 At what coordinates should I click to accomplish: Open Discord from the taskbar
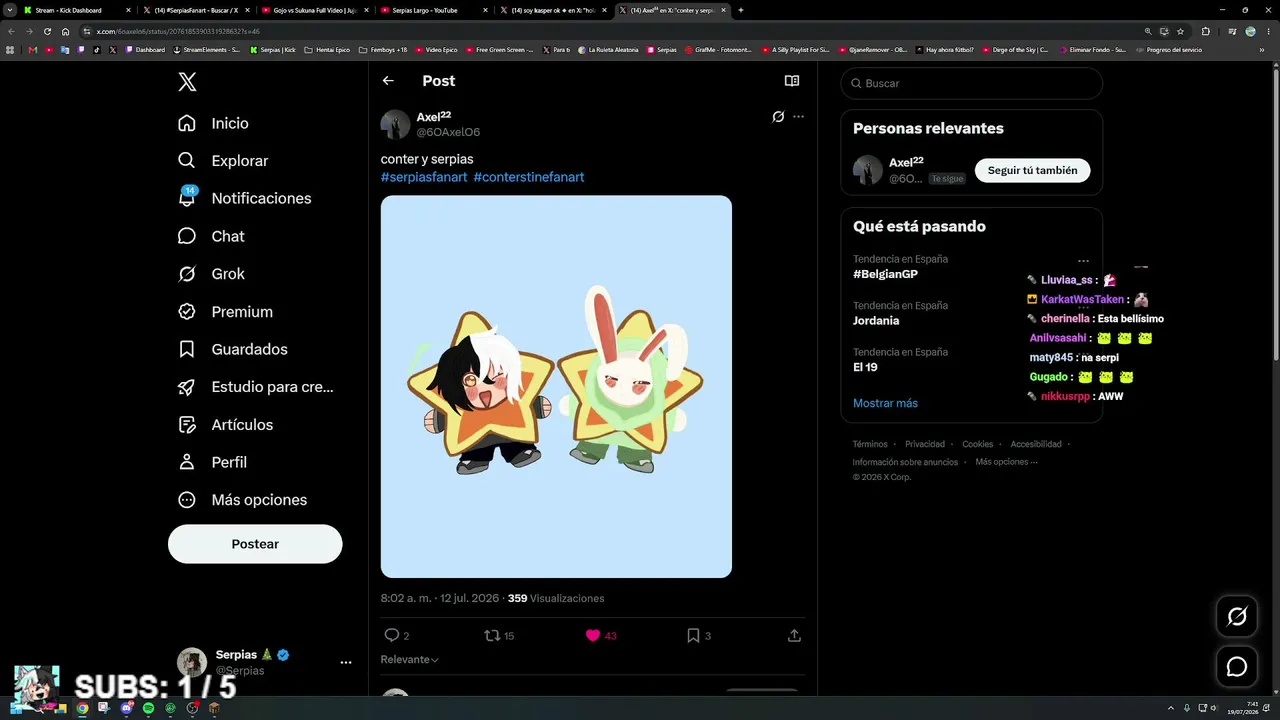pyautogui.click(x=126, y=708)
